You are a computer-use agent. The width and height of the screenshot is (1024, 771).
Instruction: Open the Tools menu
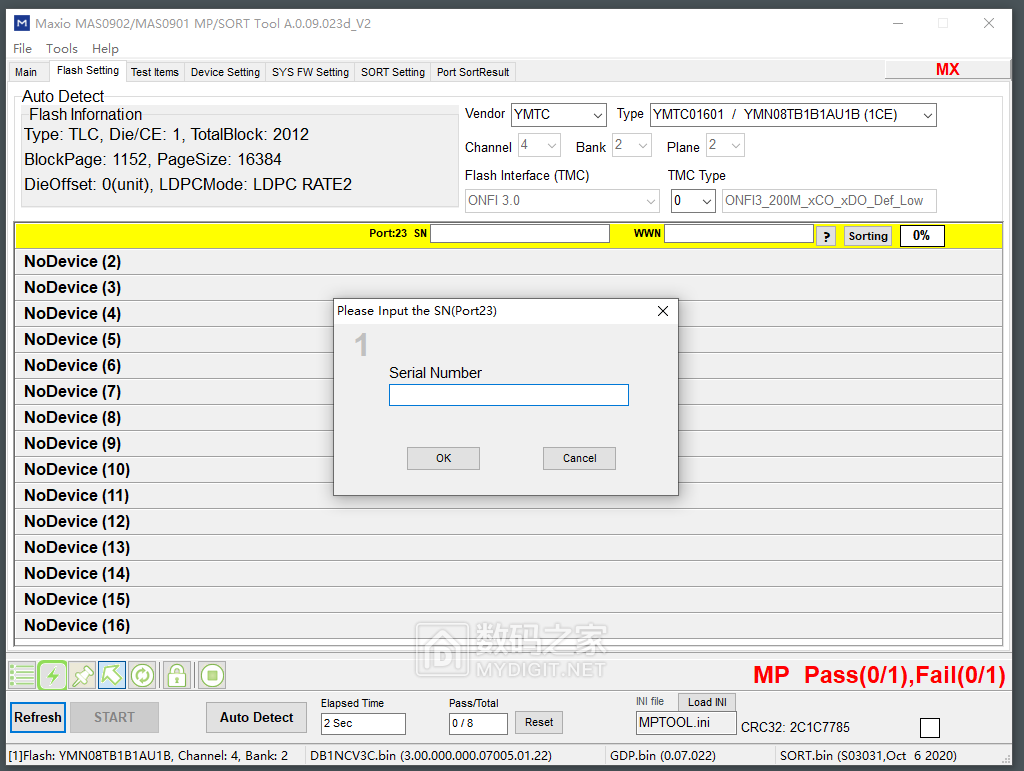(x=61, y=48)
